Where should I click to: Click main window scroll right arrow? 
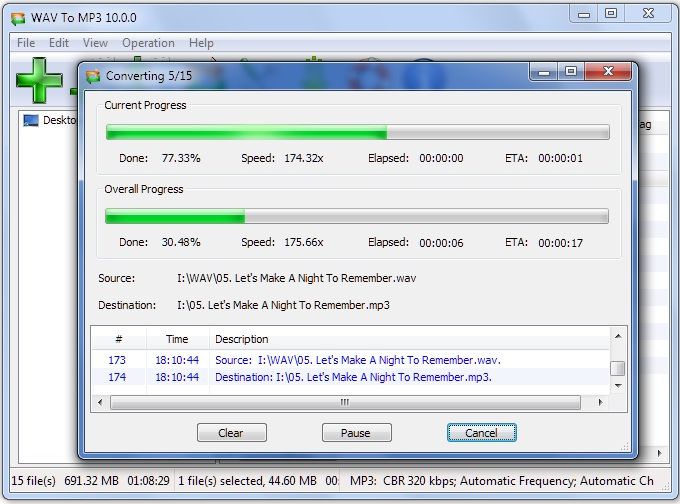660,453
